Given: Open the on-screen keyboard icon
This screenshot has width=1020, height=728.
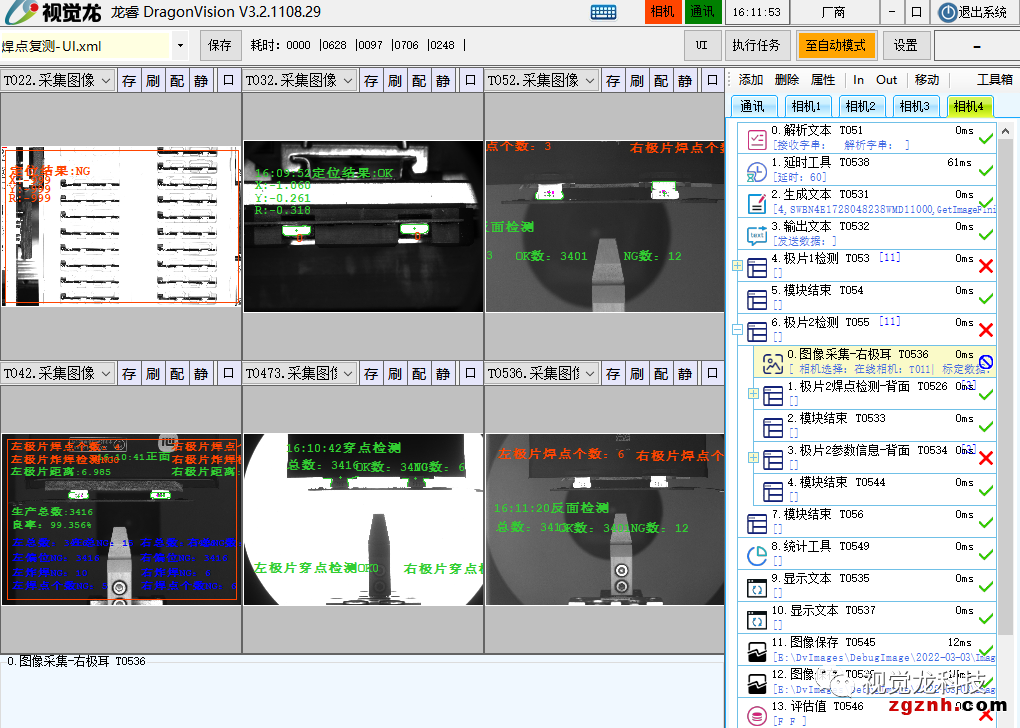Looking at the screenshot, I should (603, 12).
